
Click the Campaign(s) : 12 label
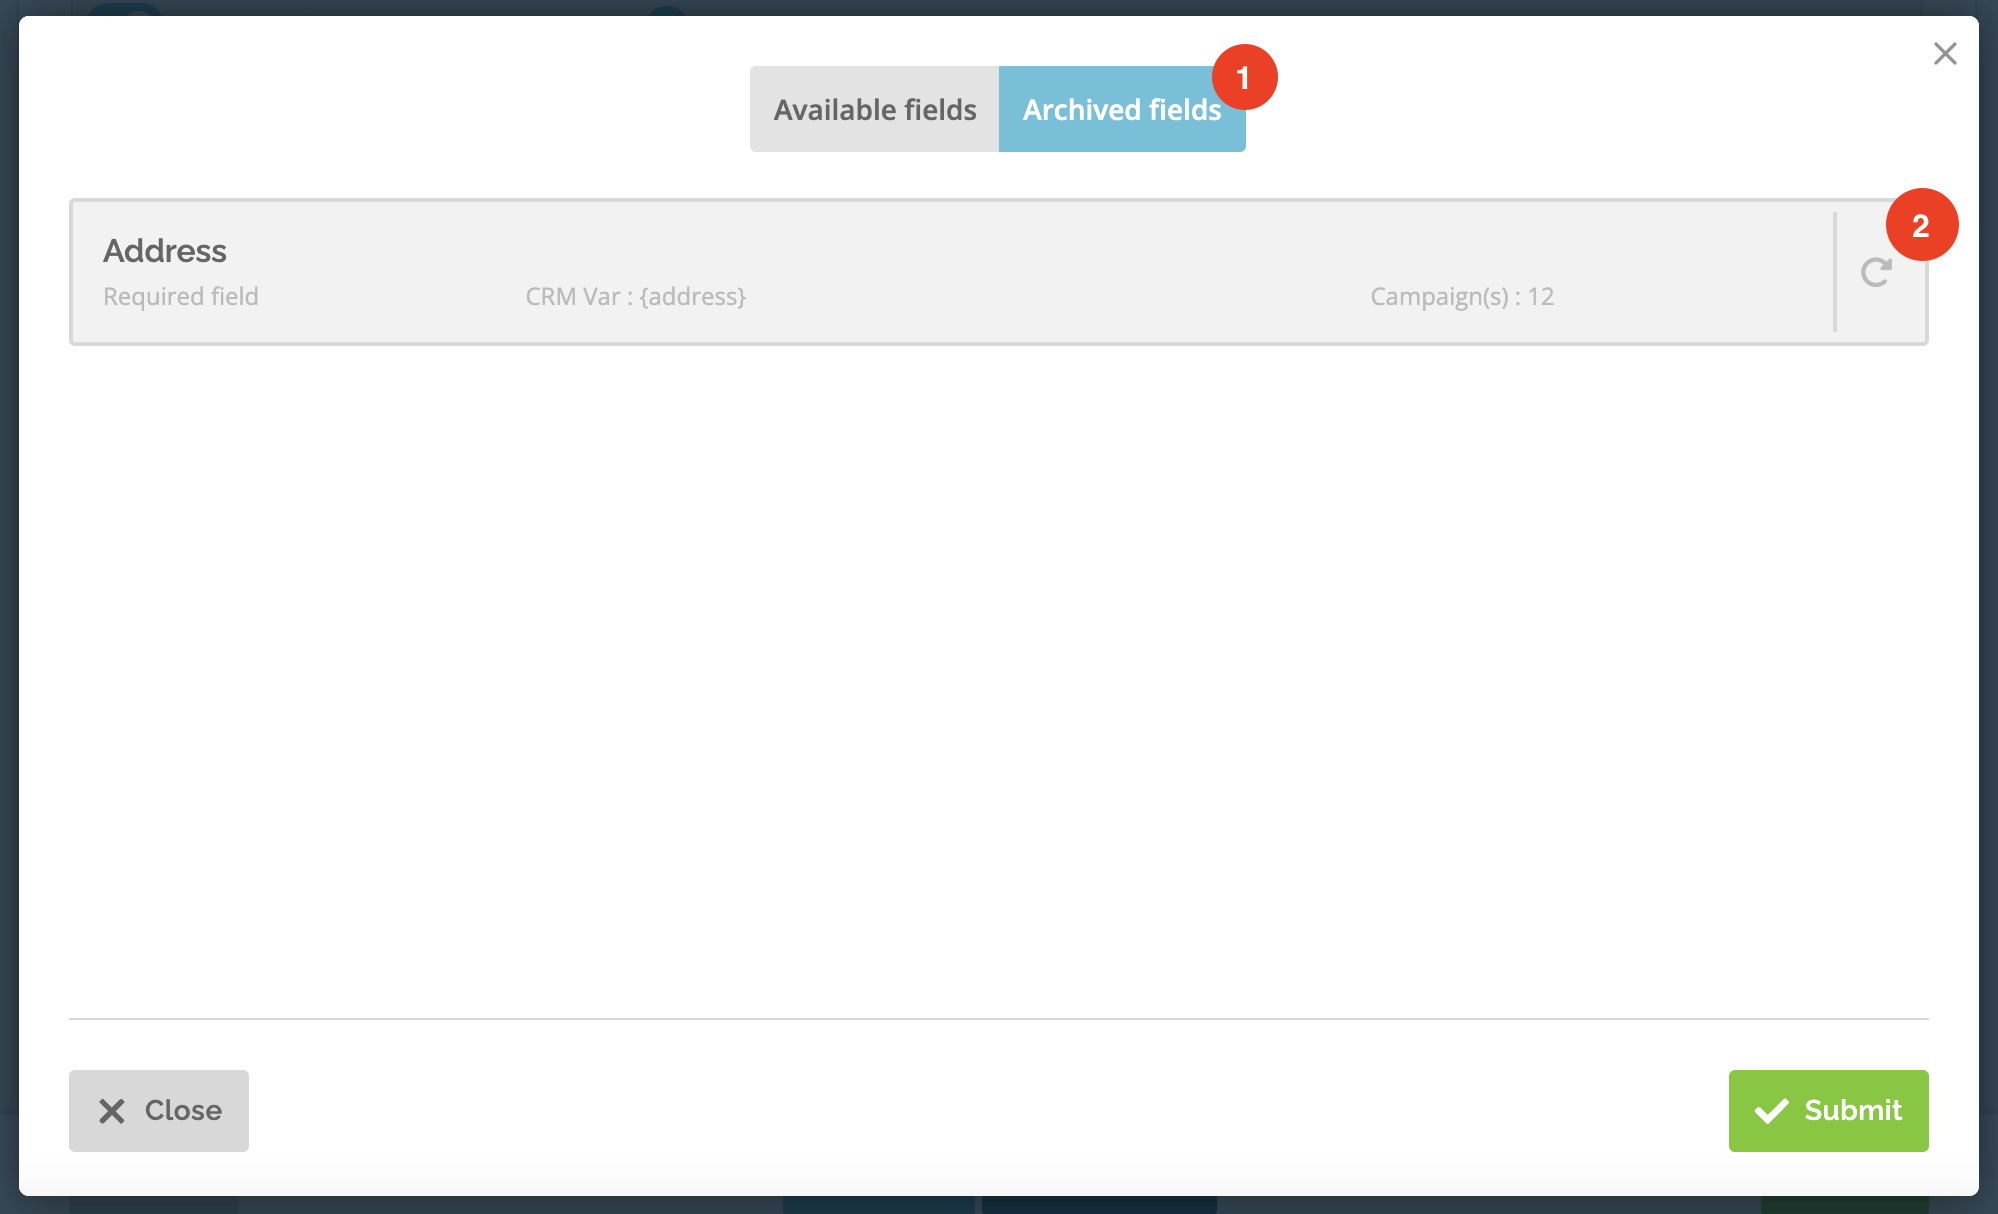click(1462, 296)
